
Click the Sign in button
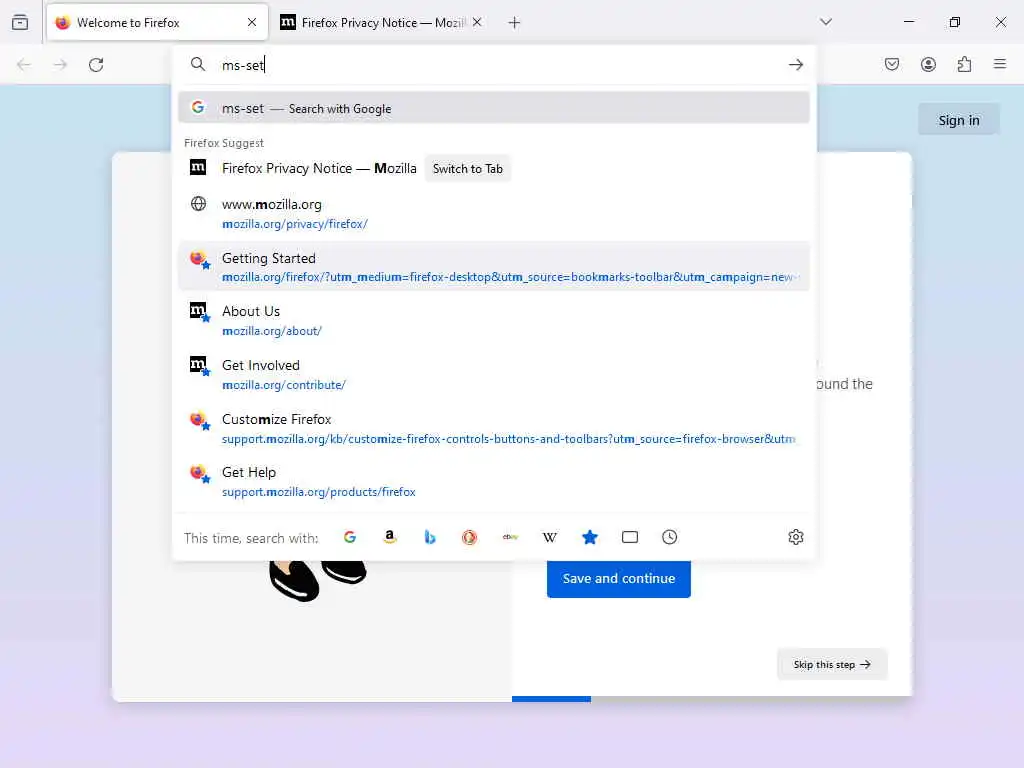click(959, 120)
